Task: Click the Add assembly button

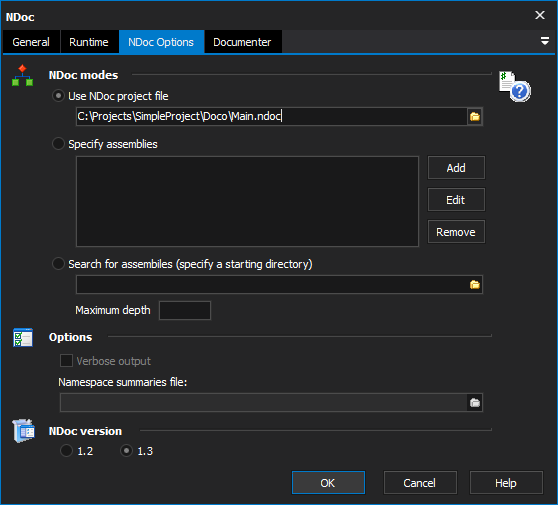Action: coord(456,168)
